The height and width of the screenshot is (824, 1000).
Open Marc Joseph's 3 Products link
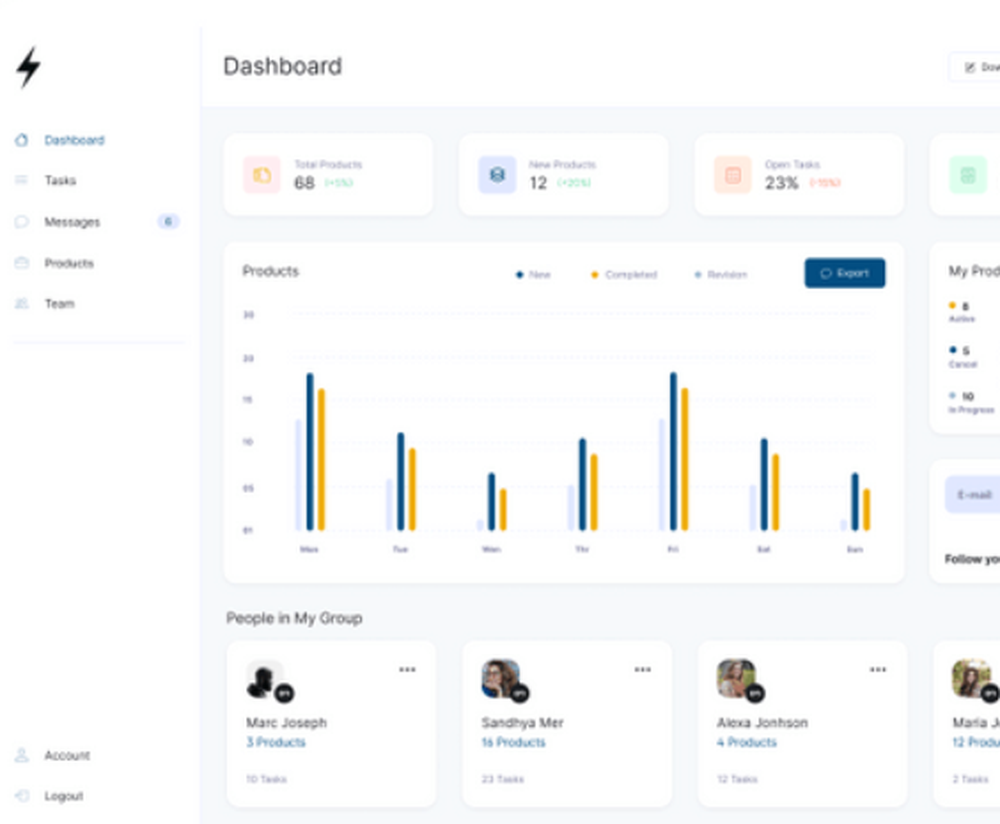(276, 742)
